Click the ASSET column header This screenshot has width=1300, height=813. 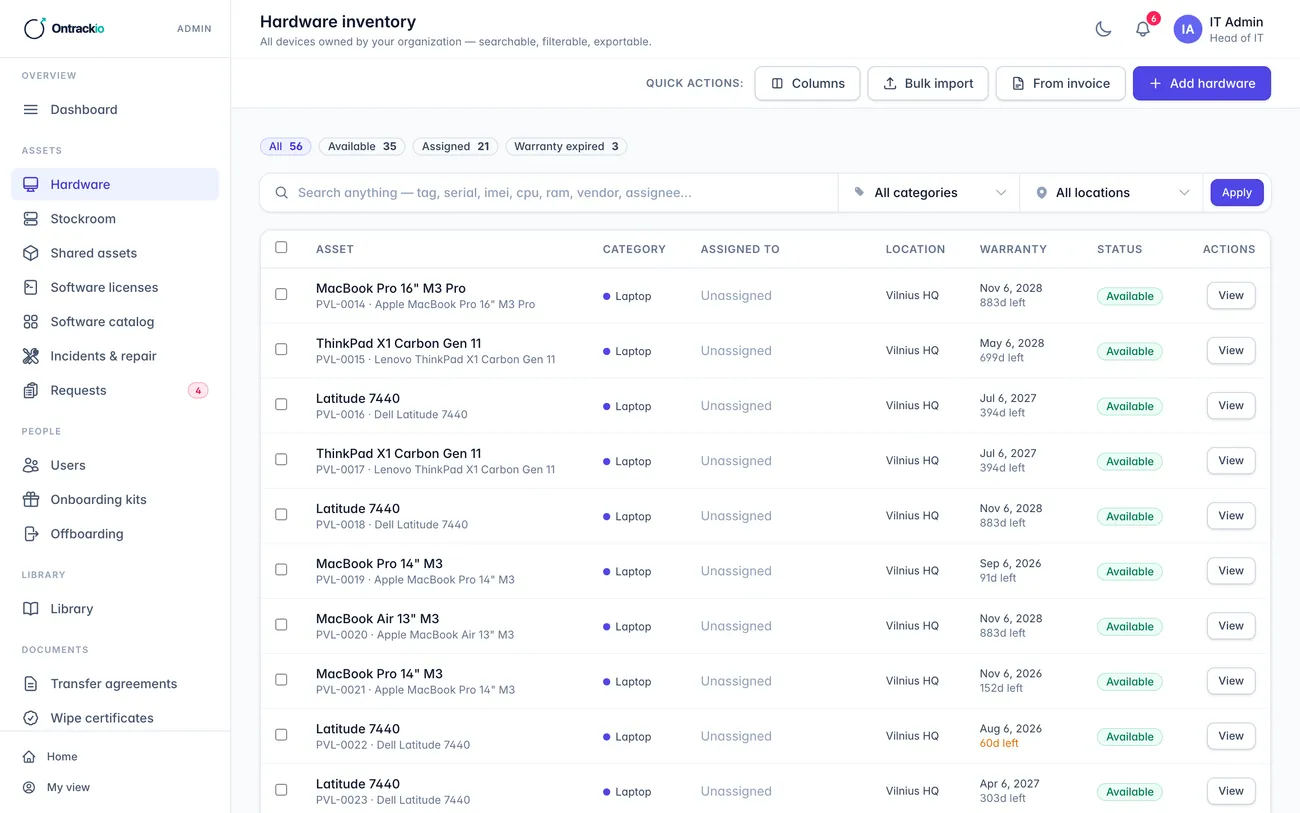[335, 249]
